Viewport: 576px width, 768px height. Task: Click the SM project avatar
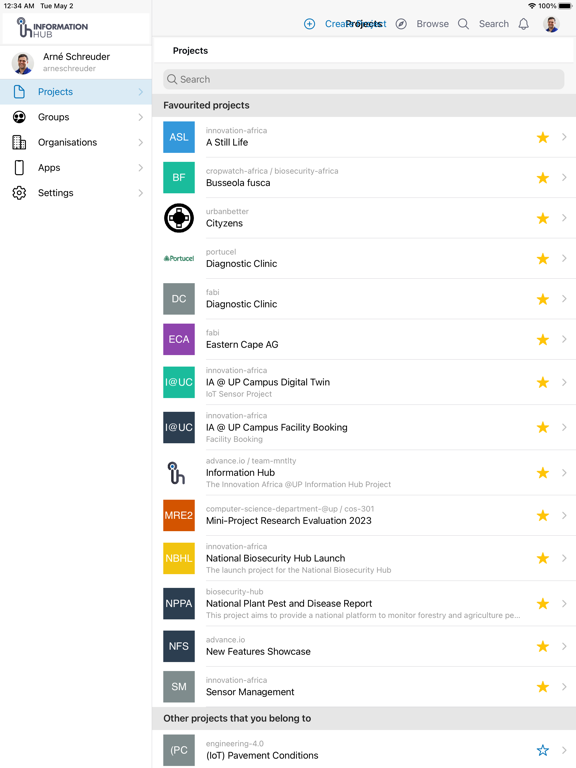(179, 687)
